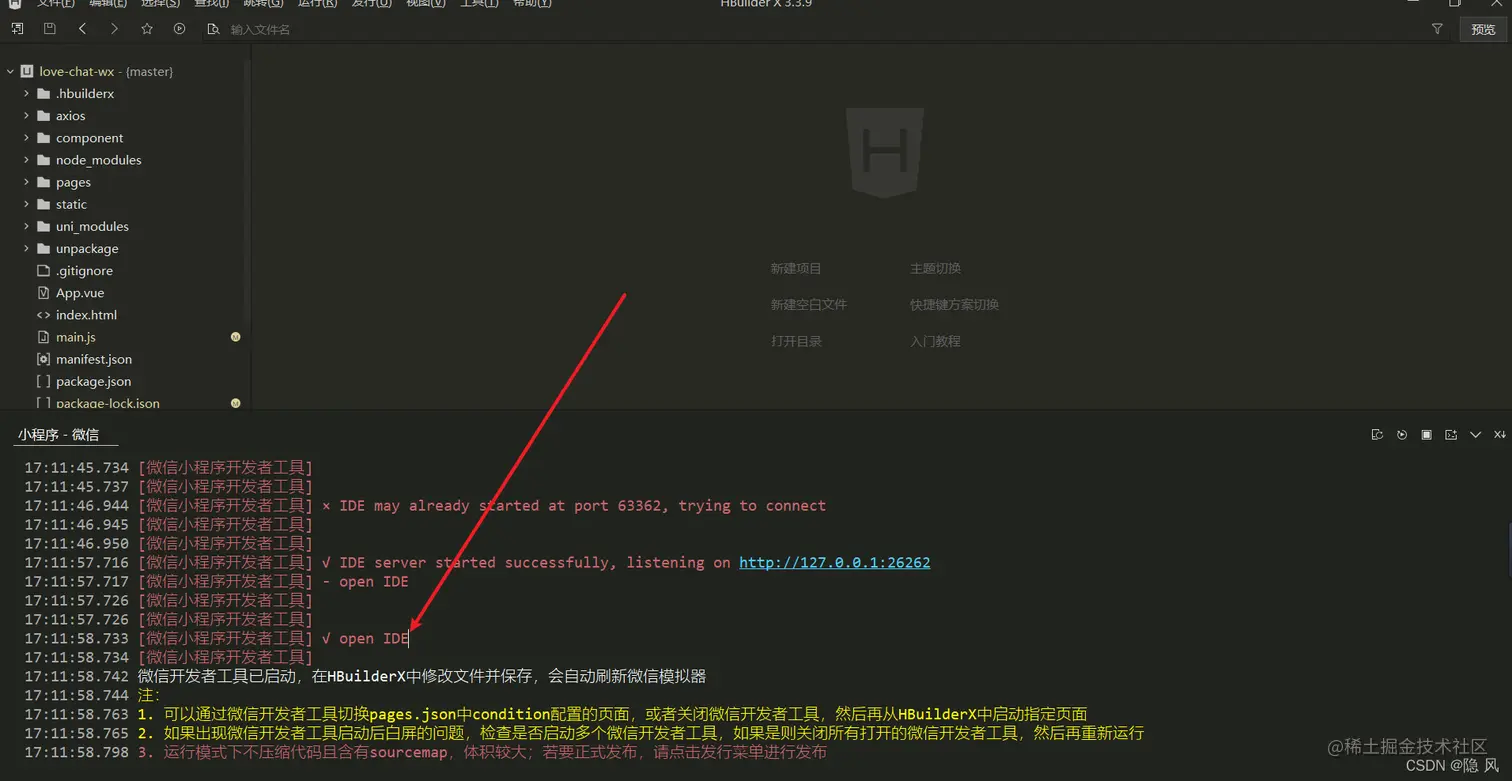
Task: Click the refresh device icon in console
Action: click(1377, 435)
